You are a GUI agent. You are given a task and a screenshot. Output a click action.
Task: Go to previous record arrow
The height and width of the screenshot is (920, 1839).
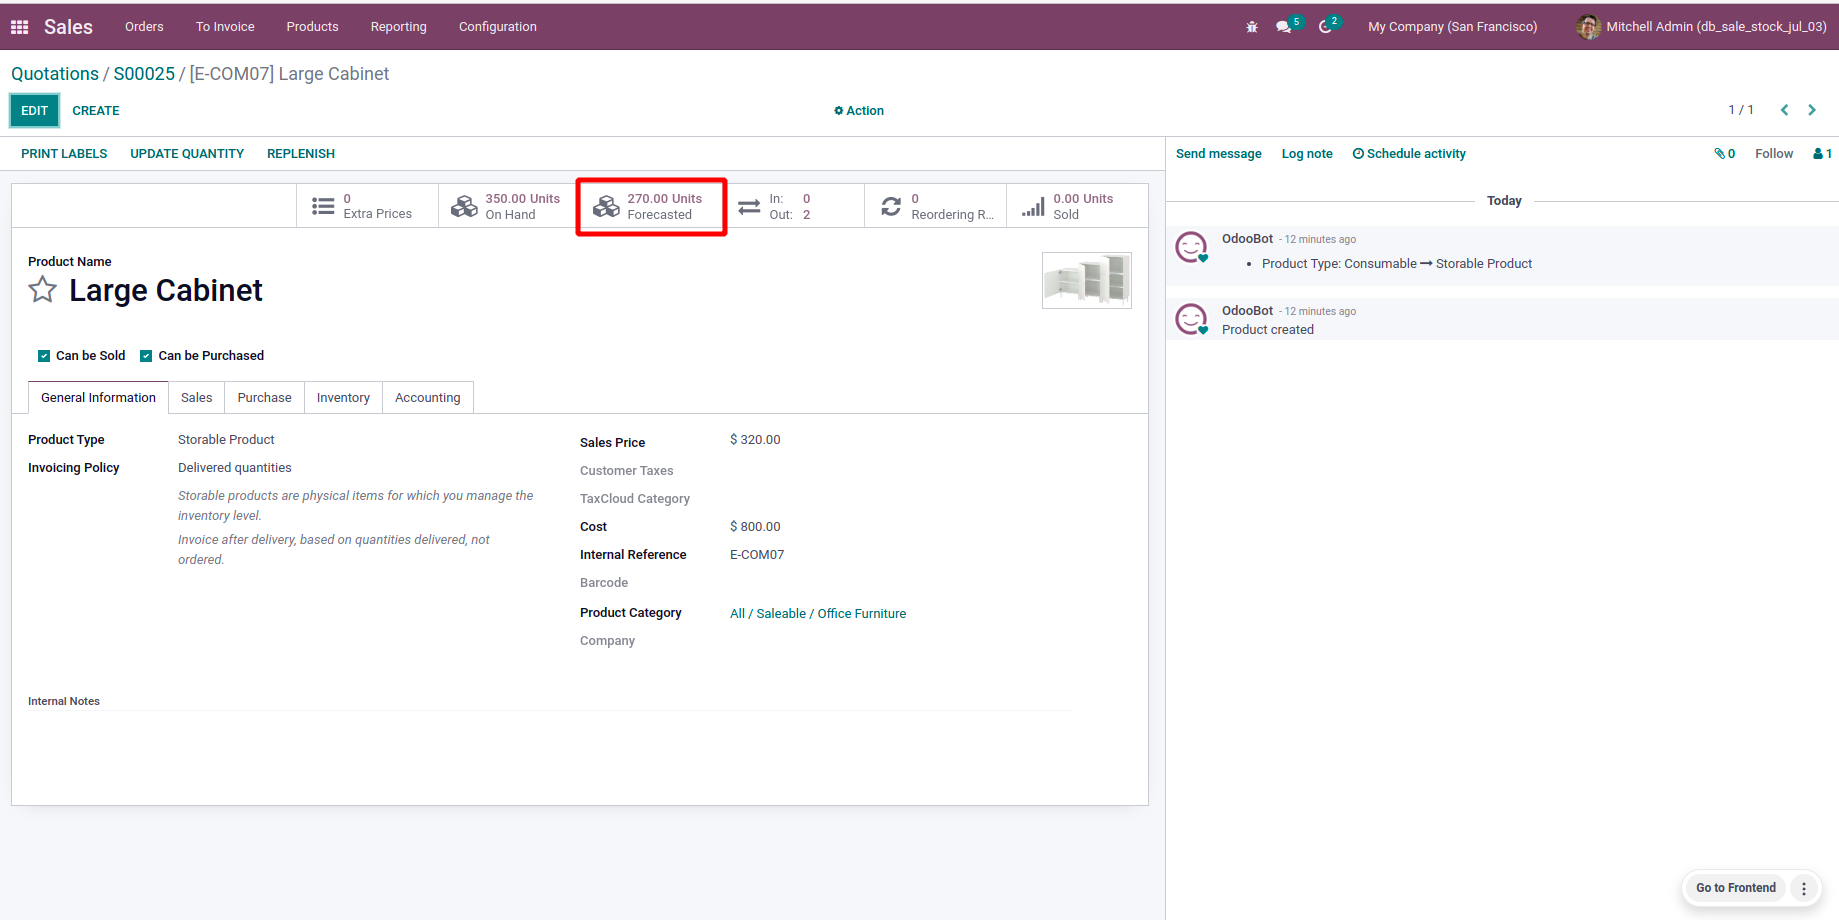coord(1784,110)
